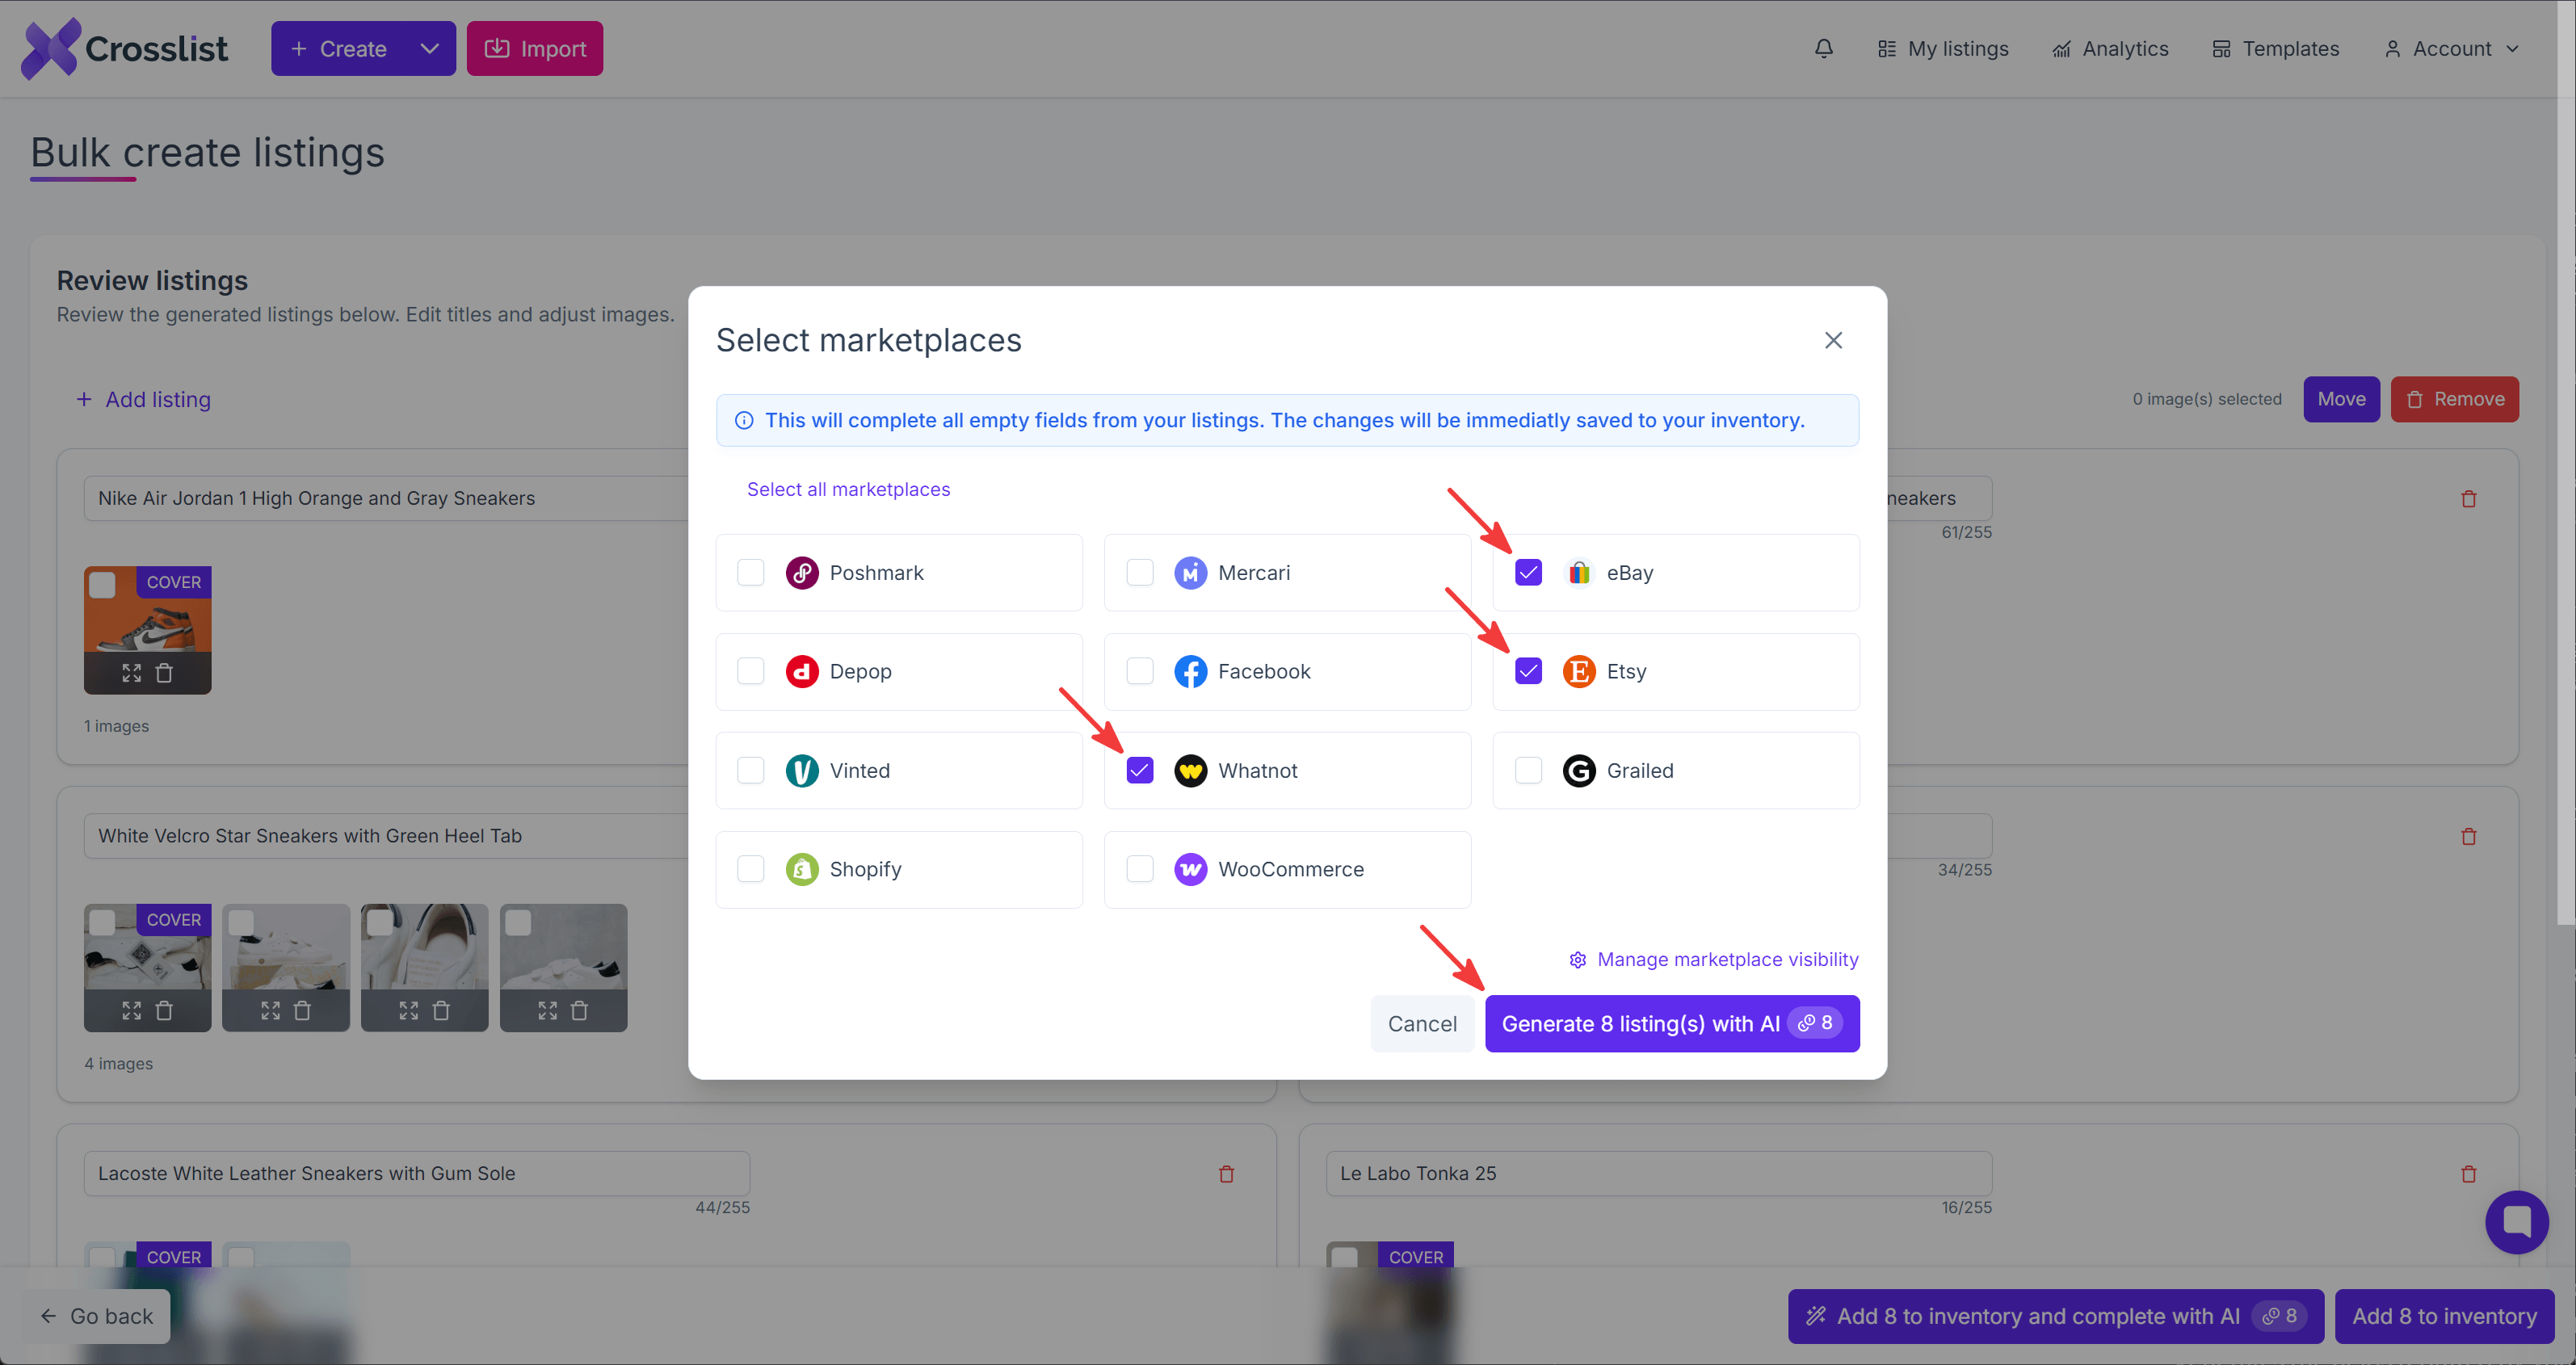Expand the White Velcro cover image fullscreen
2576x1365 pixels.
131,1011
